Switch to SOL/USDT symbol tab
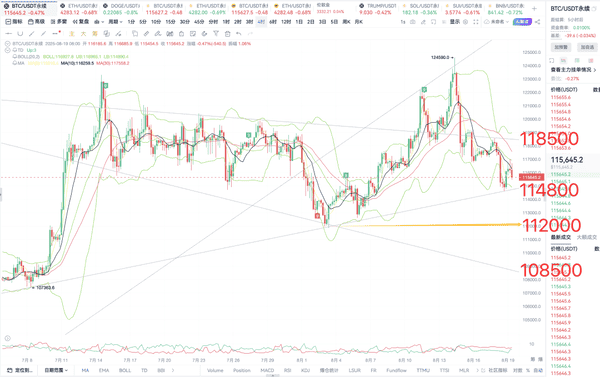This screenshot has width=600, height=377. pos(421,9)
